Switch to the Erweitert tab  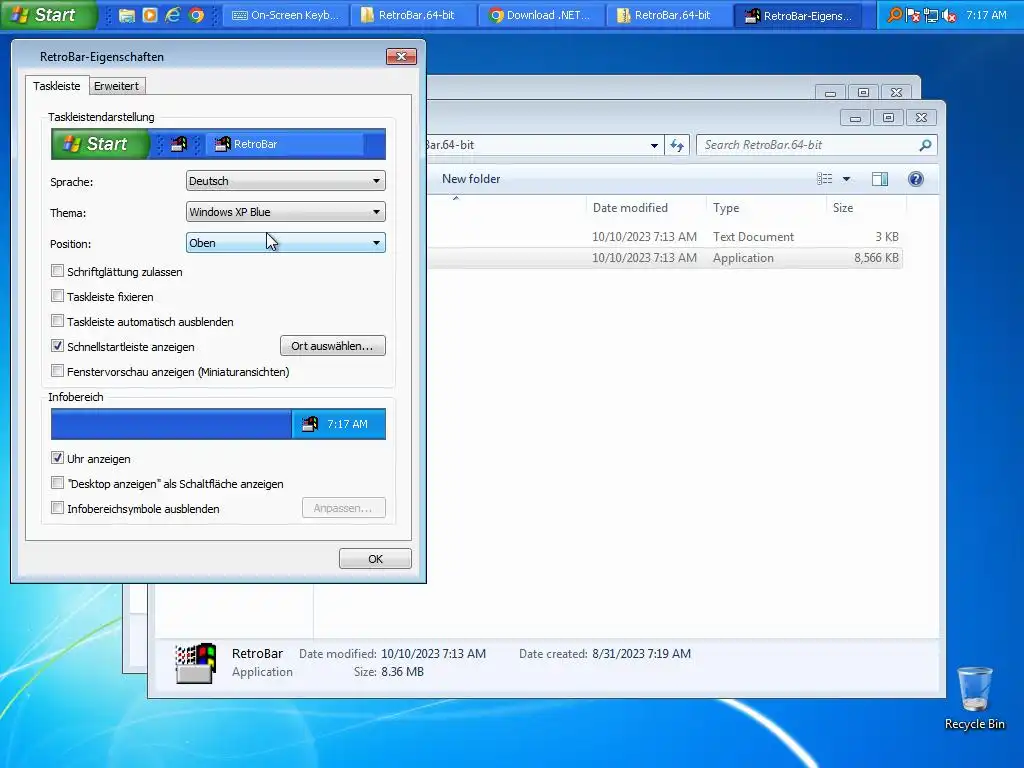click(116, 86)
